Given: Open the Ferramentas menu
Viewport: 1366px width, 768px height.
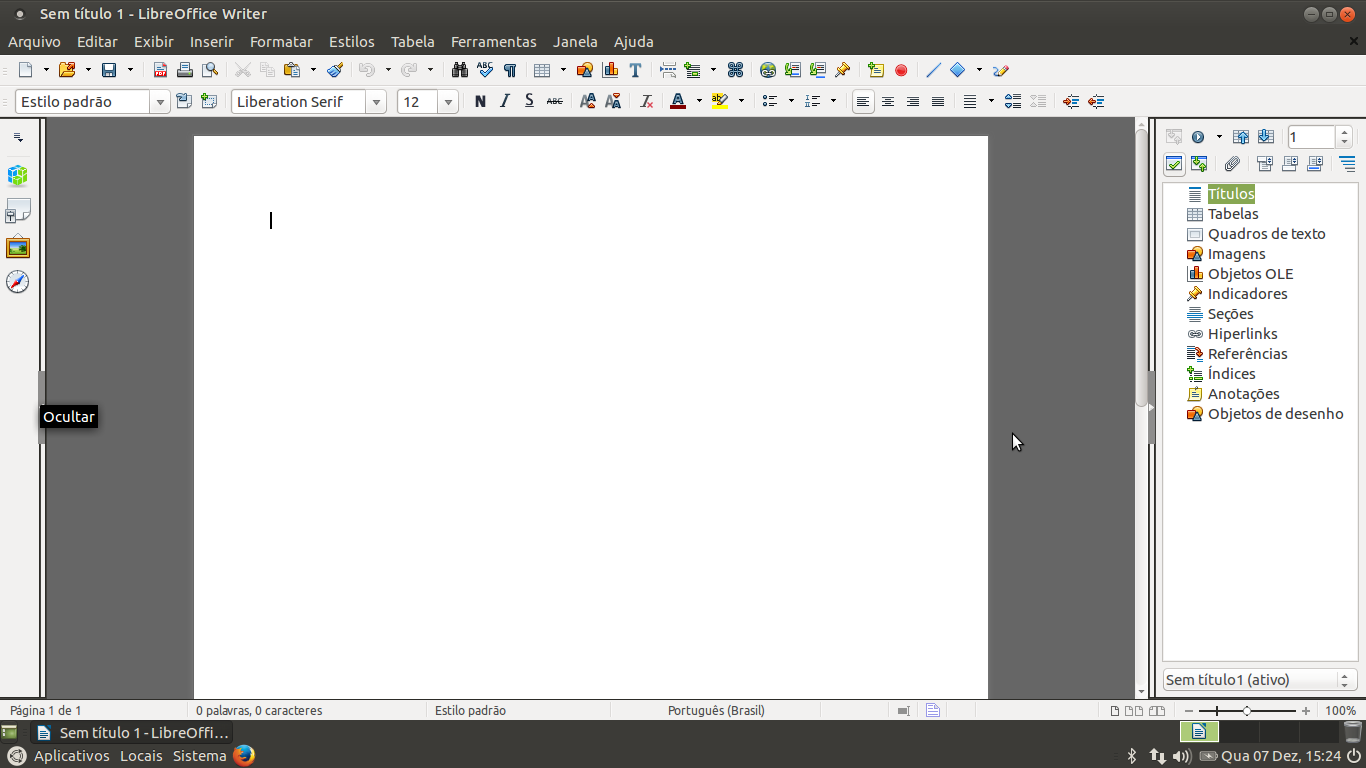Looking at the screenshot, I should [494, 42].
